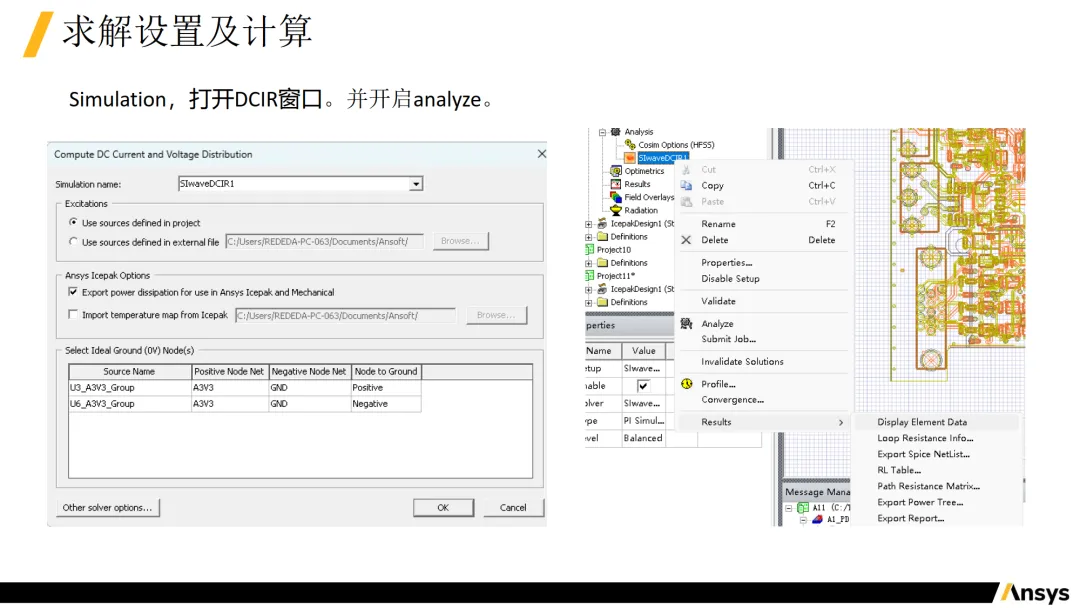The height and width of the screenshot is (608, 1080).
Task: Click the Copy icon in context menu
Action: coord(686,185)
